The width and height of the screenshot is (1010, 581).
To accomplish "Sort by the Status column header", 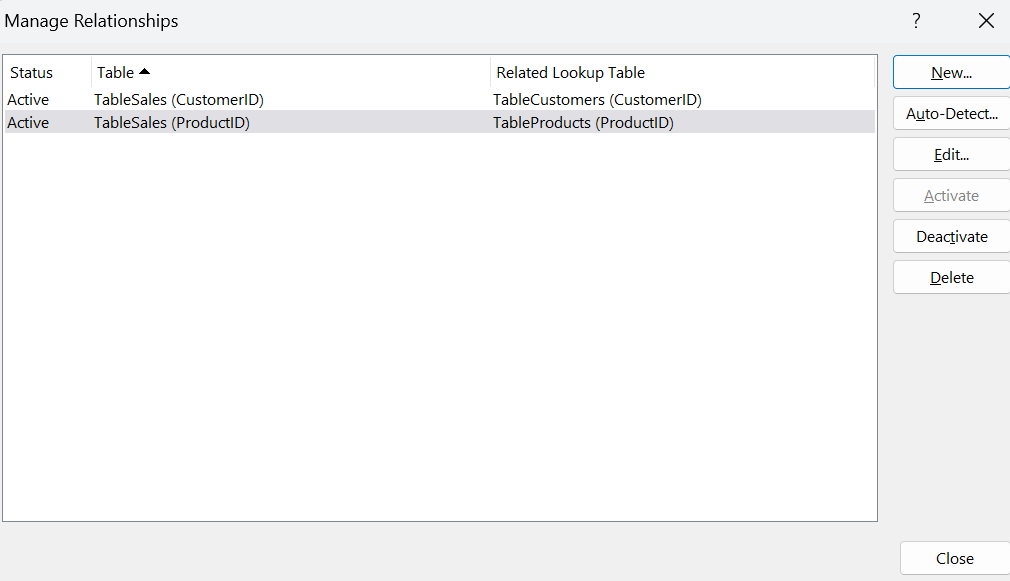I will [x=32, y=73].
